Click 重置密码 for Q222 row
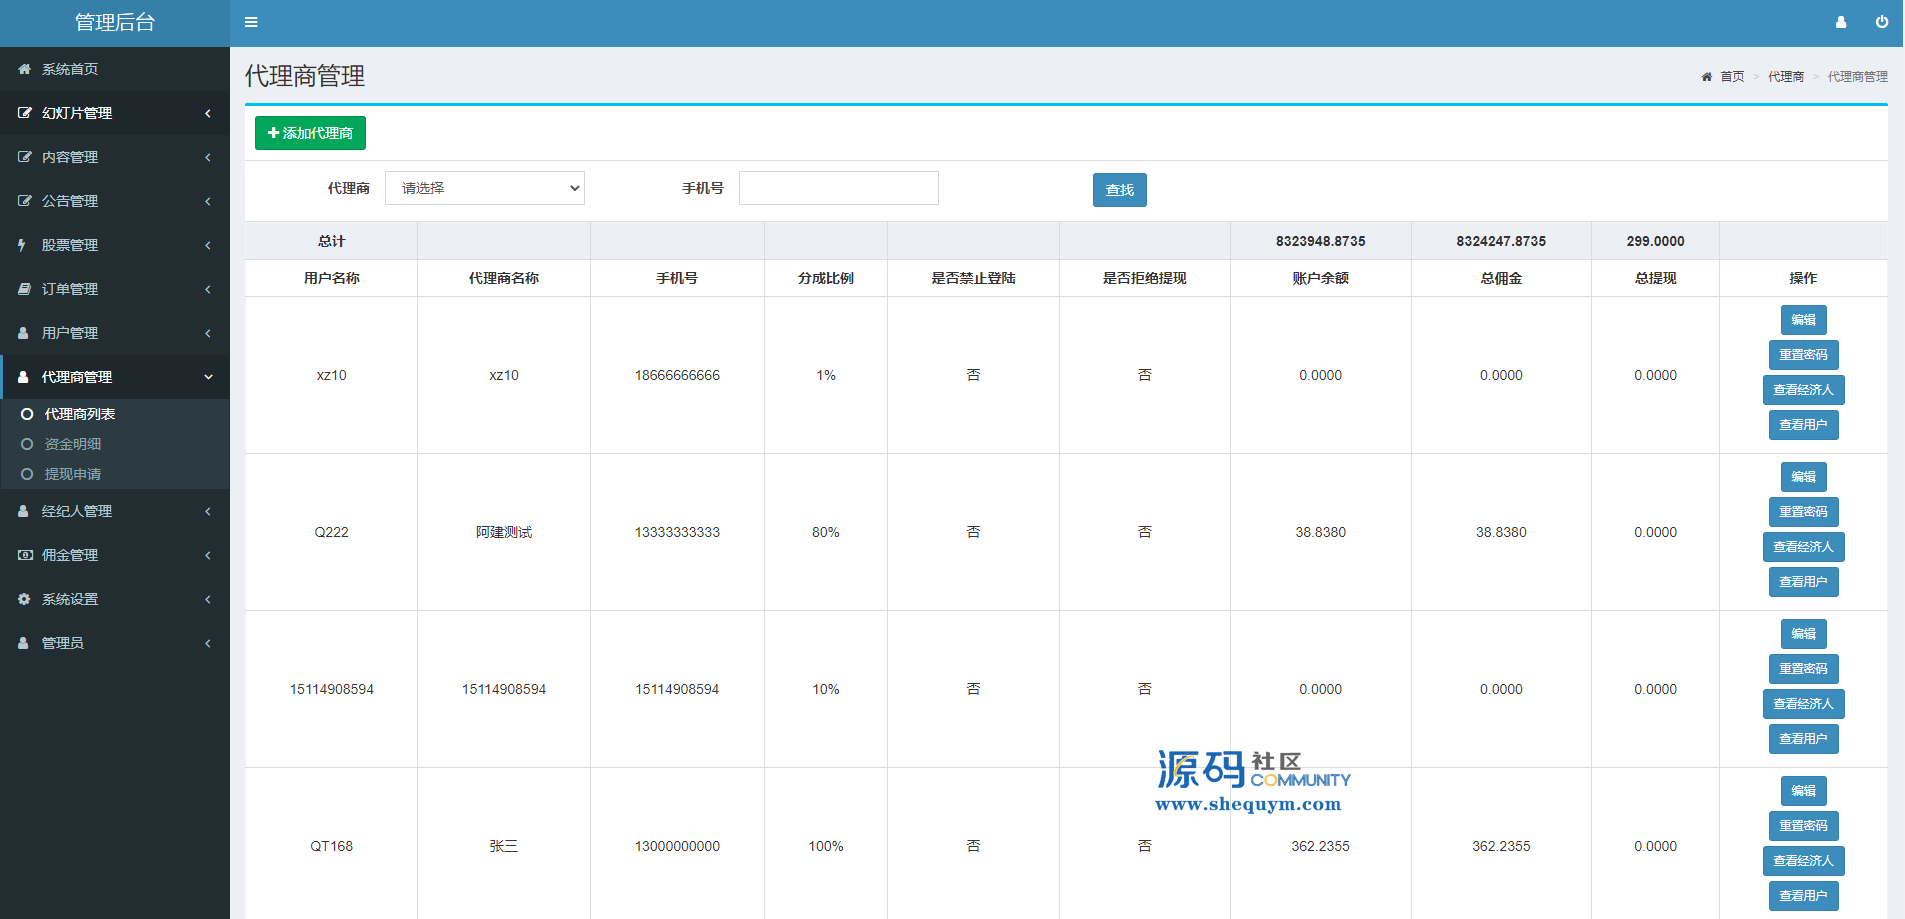 (x=1804, y=512)
